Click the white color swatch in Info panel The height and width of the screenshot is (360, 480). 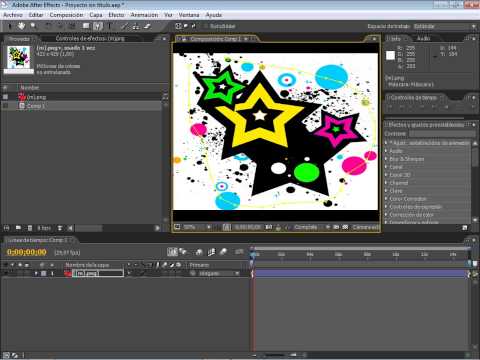point(390,55)
